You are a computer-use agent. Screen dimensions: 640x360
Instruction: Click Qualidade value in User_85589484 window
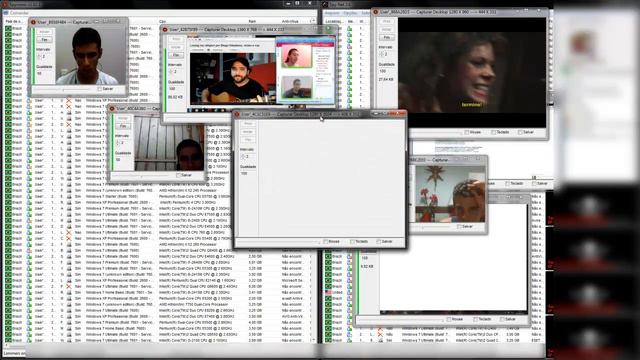tap(40, 73)
